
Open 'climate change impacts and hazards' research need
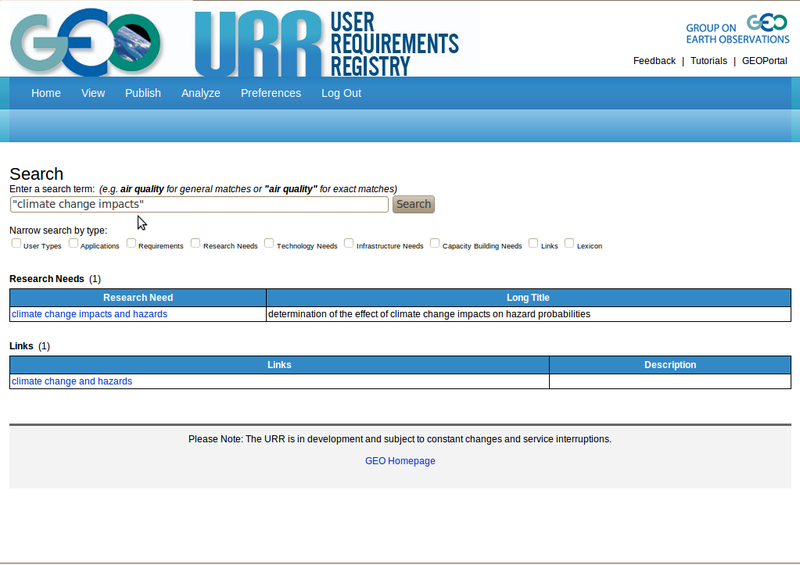90,314
